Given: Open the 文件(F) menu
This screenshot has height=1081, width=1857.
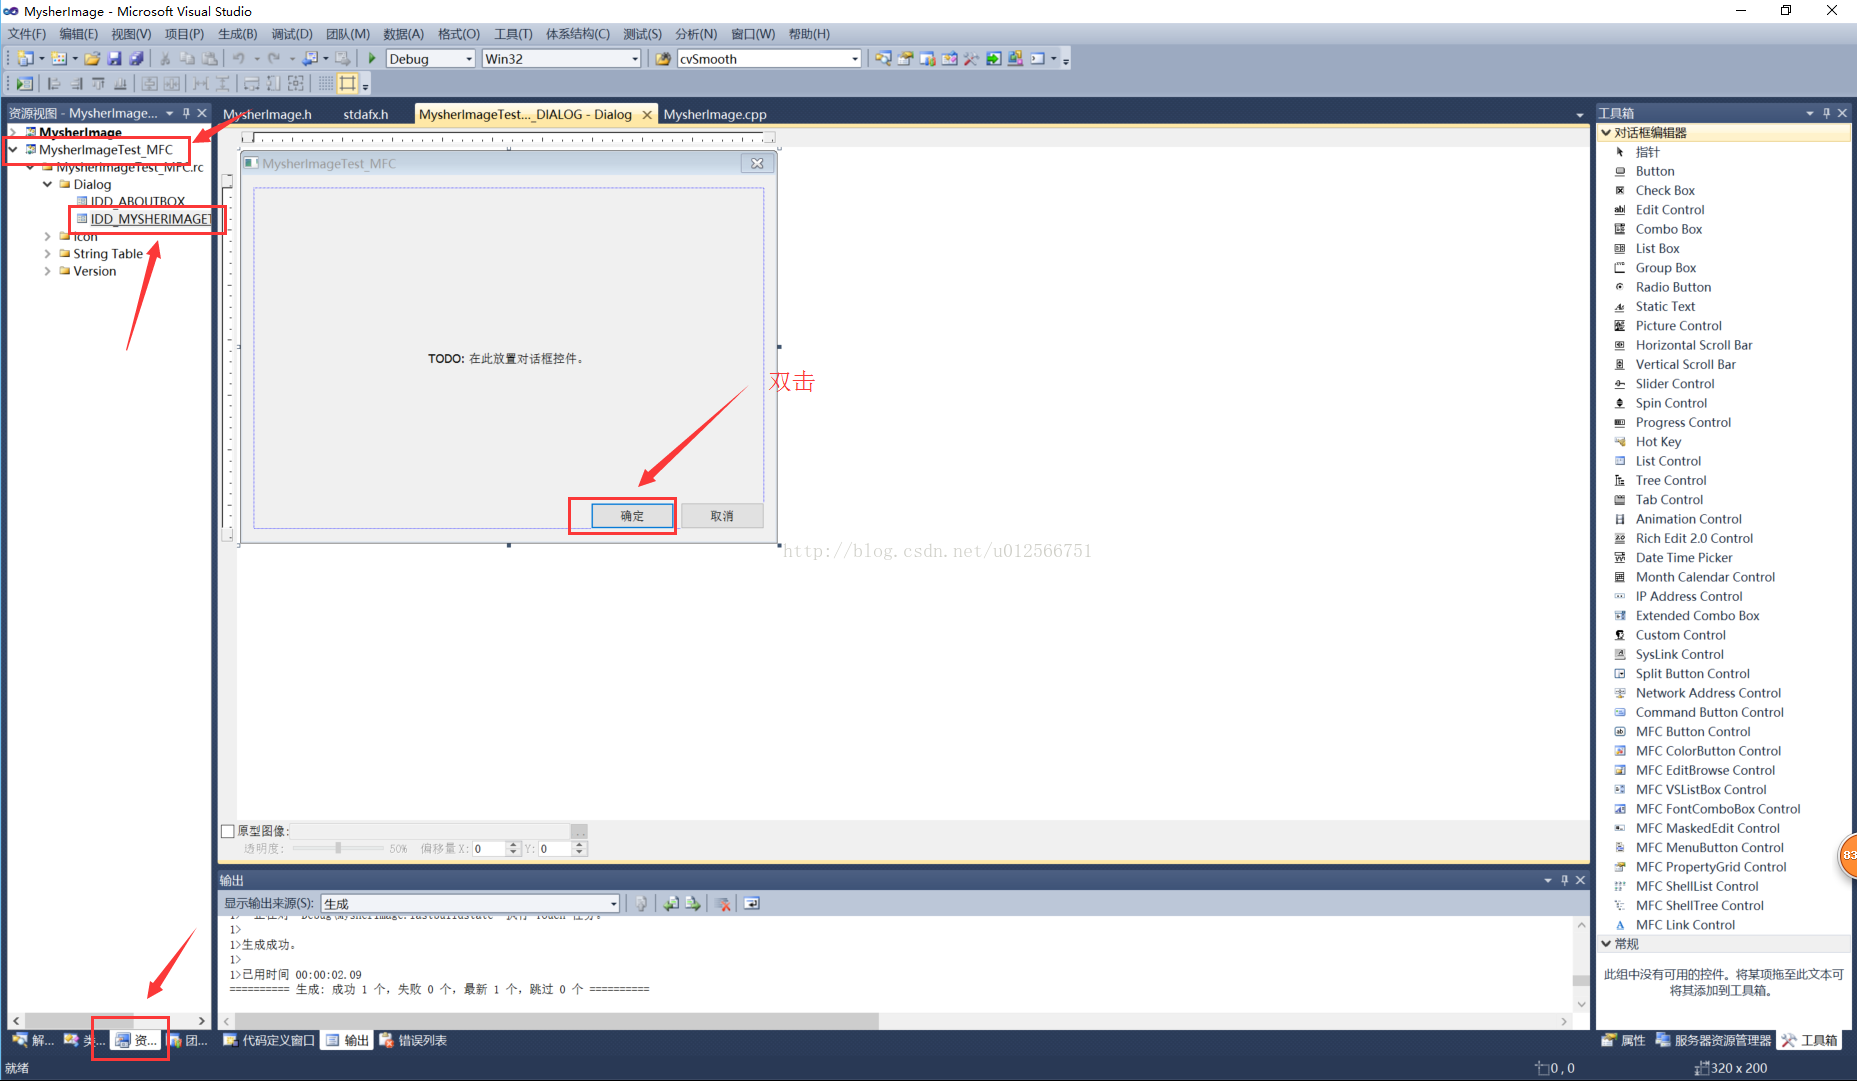Looking at the screenshot, I should click(x=27, y=34).
